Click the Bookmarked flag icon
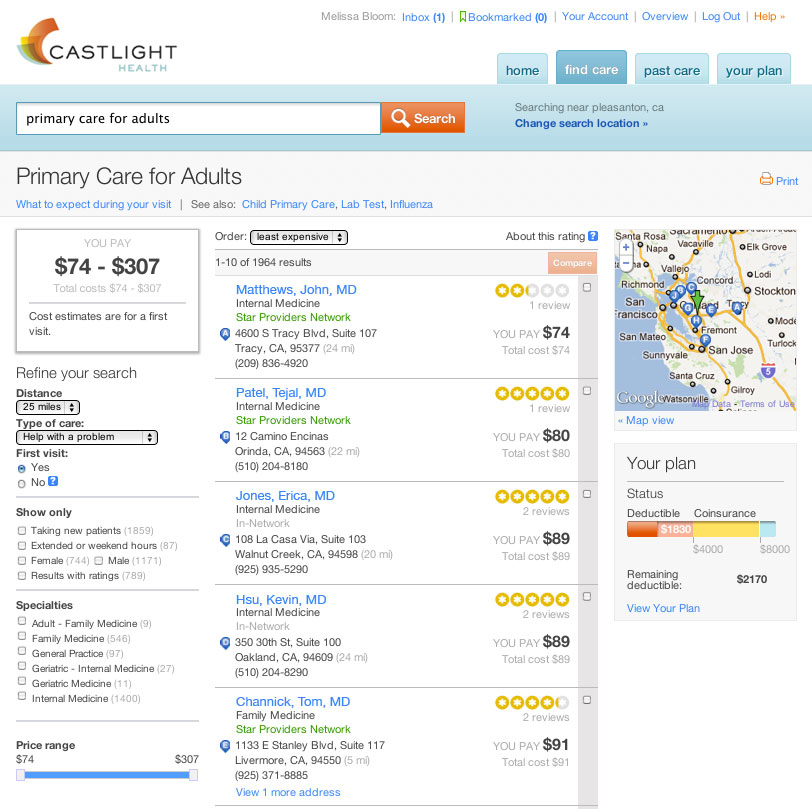This screenshot has height=809, width=812. (x=462, y=17)
